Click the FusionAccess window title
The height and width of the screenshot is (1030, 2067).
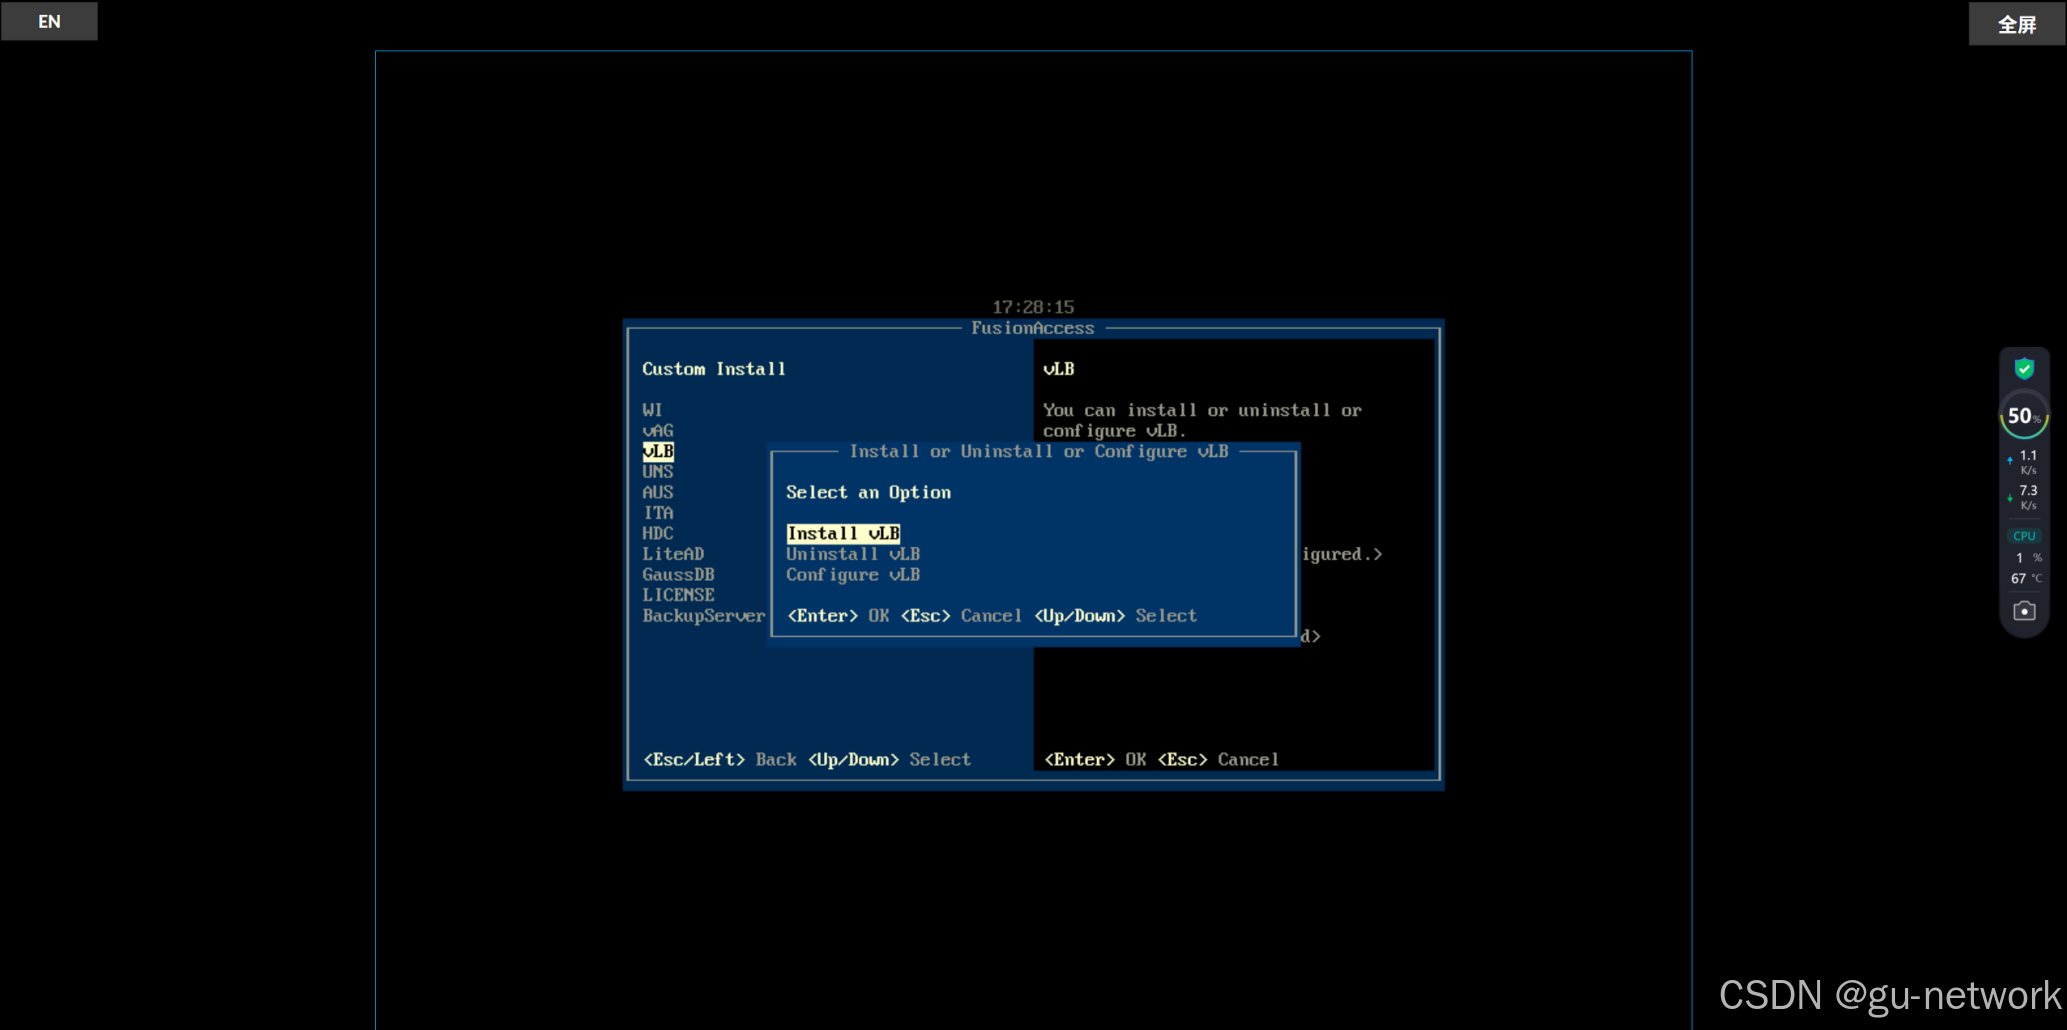pos(1033,328)
